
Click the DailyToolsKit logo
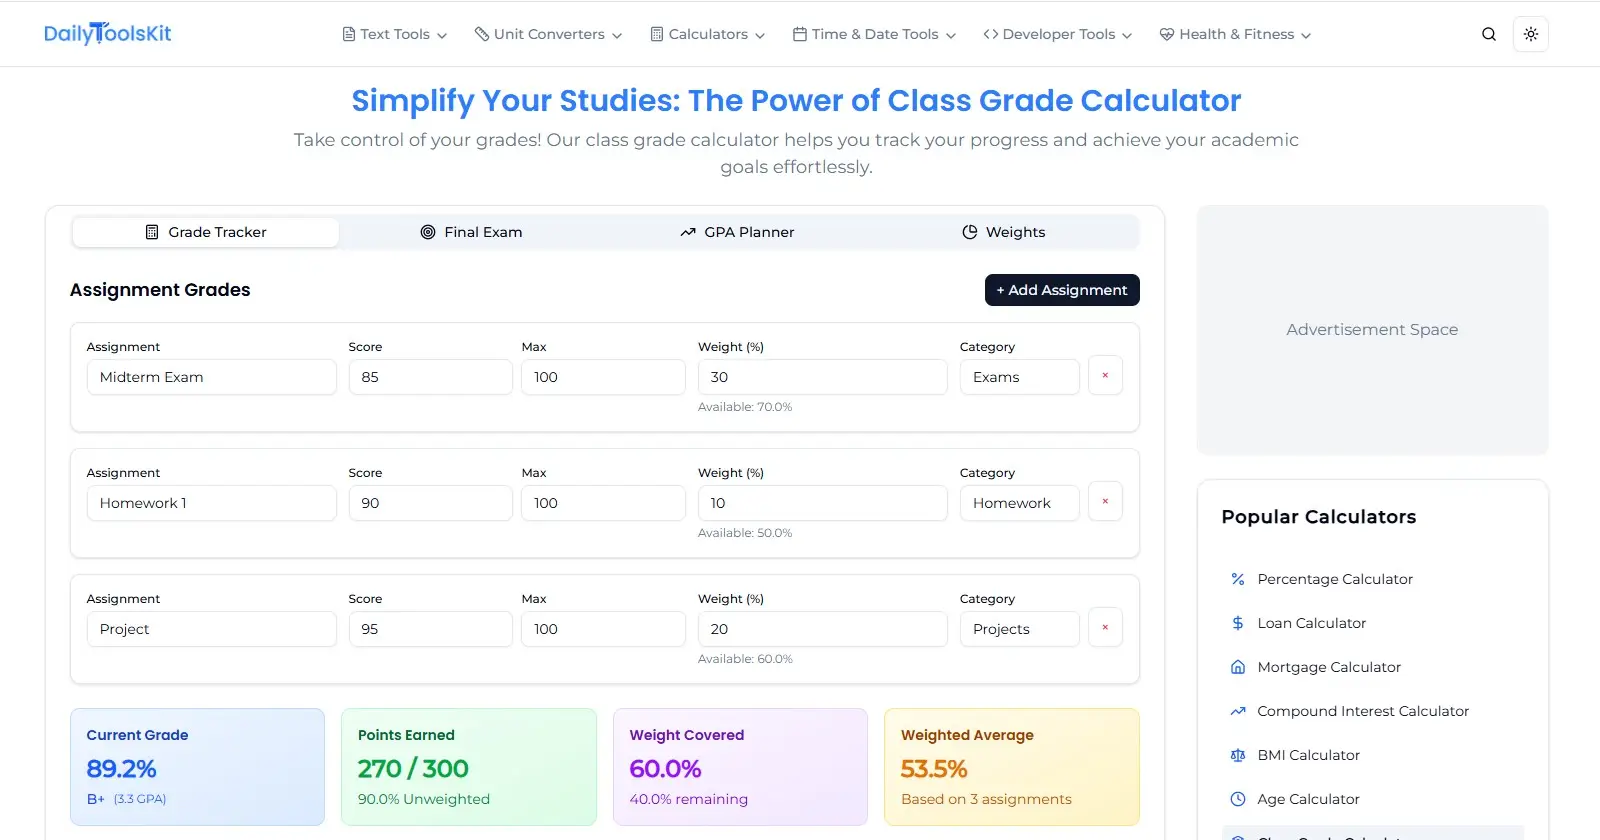click(x=107, y=33)
